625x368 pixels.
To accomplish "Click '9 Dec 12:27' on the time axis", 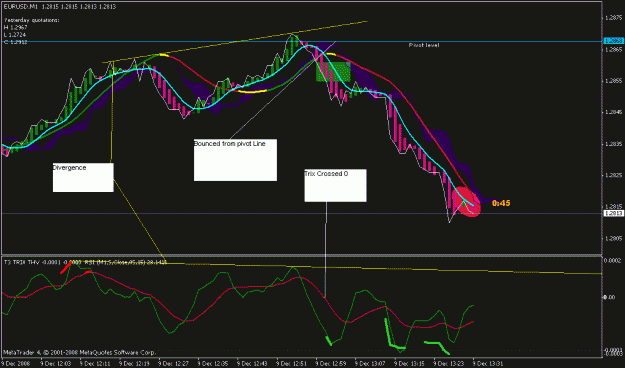I will pos(174,363).
